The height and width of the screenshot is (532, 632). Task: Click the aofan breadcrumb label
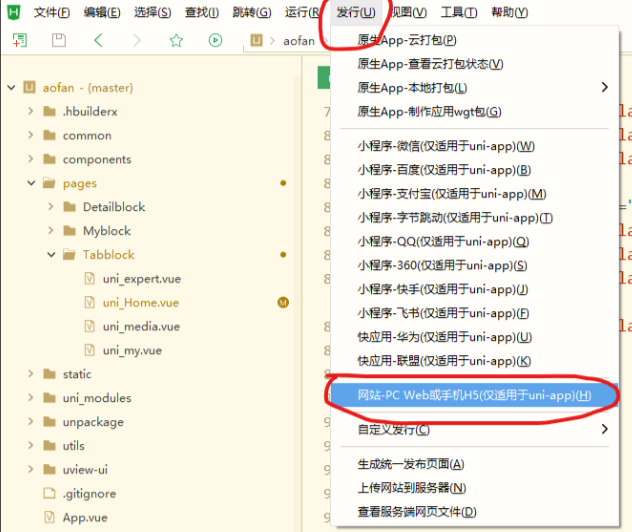(x=299, y=41)
